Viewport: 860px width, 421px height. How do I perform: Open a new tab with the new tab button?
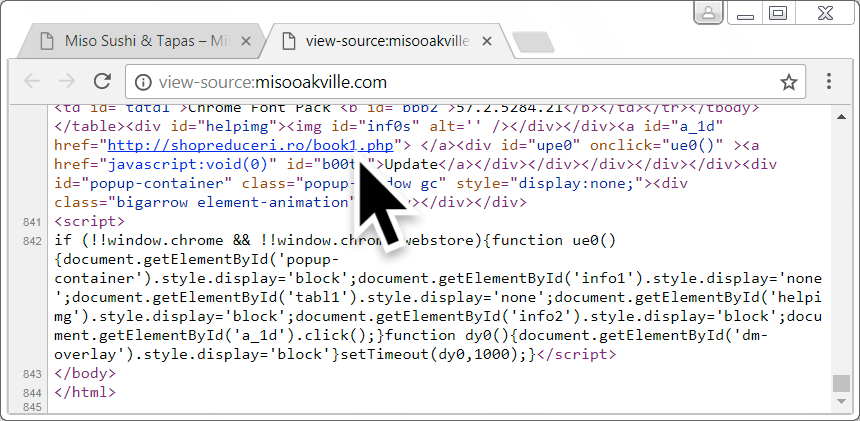533,42
